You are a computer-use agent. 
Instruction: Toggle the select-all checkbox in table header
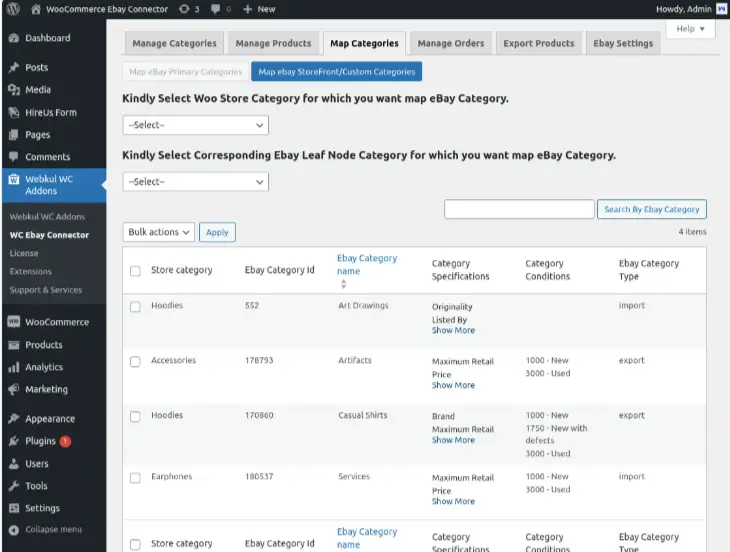135,270
